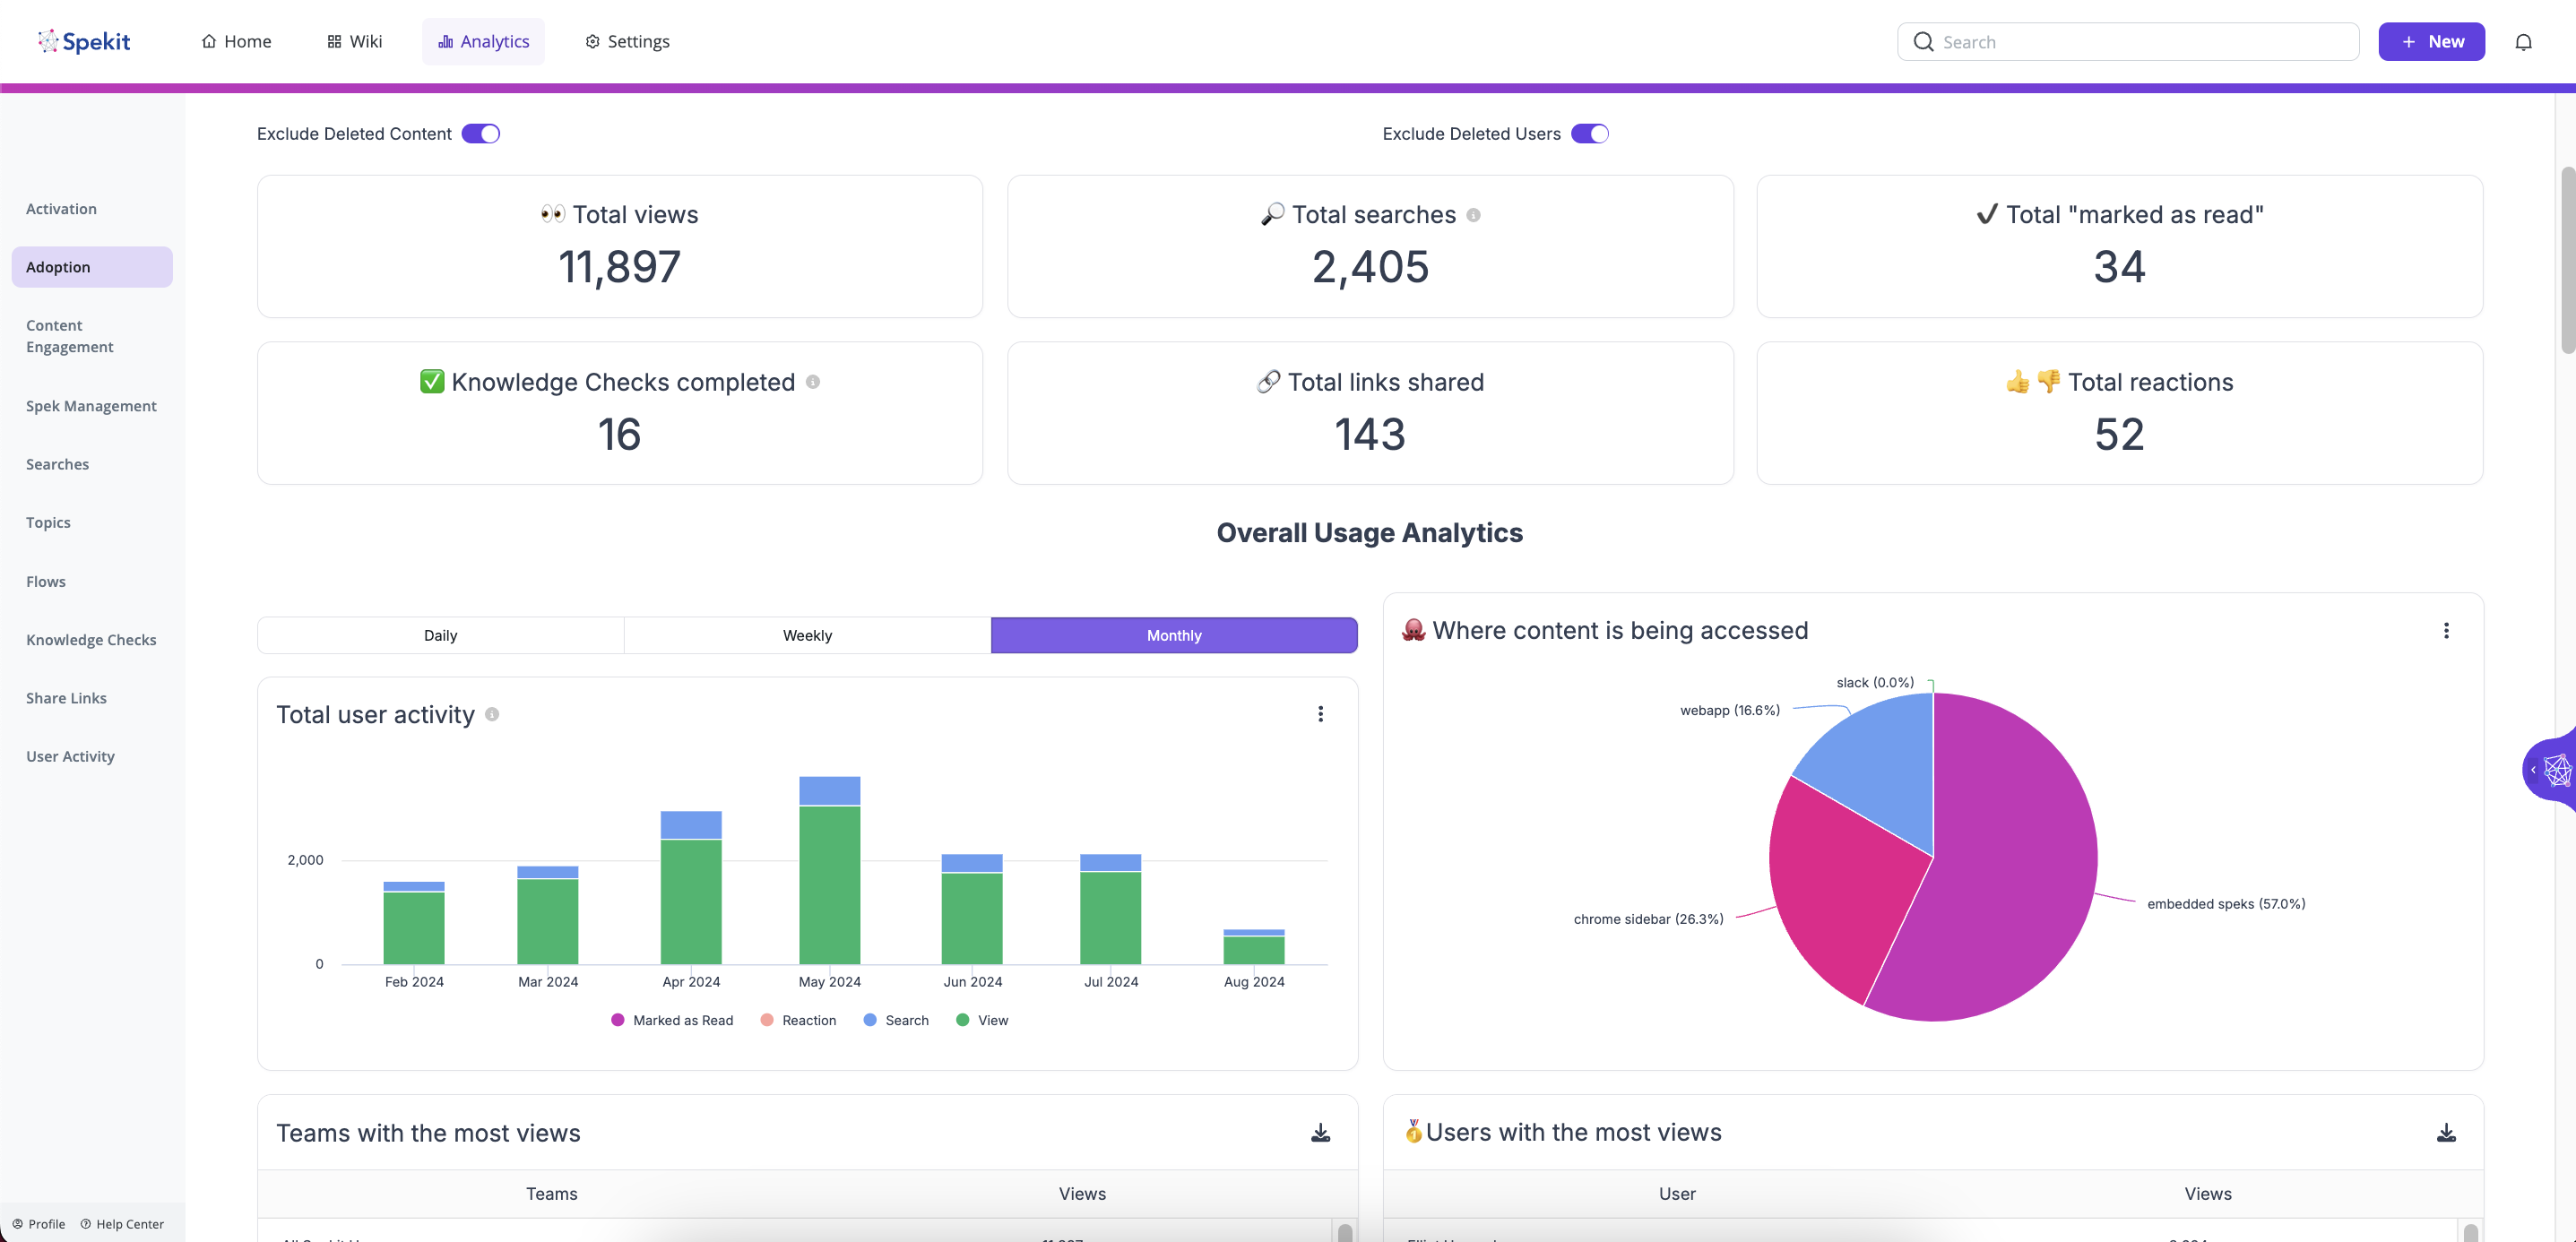
Task: Click the New button
Action: tap(2431, 41)
